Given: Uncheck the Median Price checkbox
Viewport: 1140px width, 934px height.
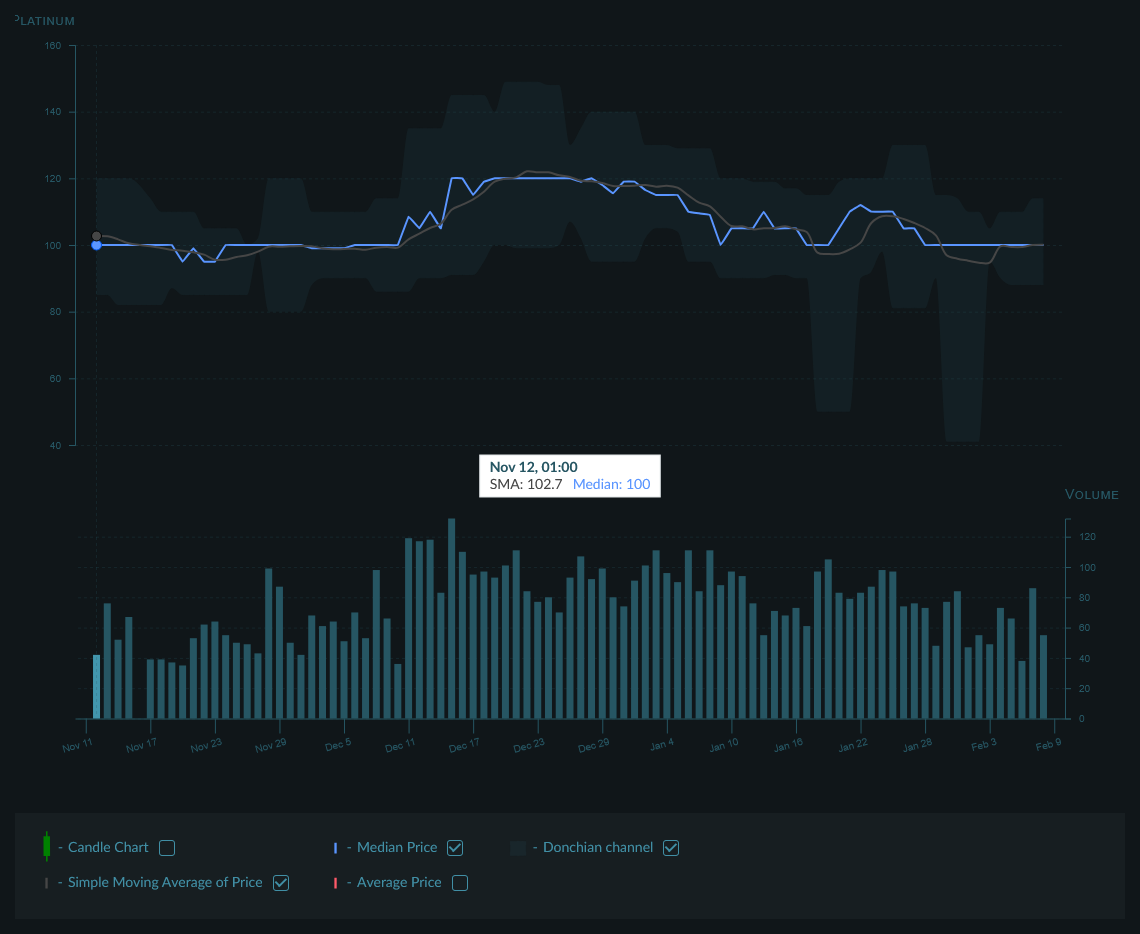Looking at the screenshot, I should coord(455,848).
